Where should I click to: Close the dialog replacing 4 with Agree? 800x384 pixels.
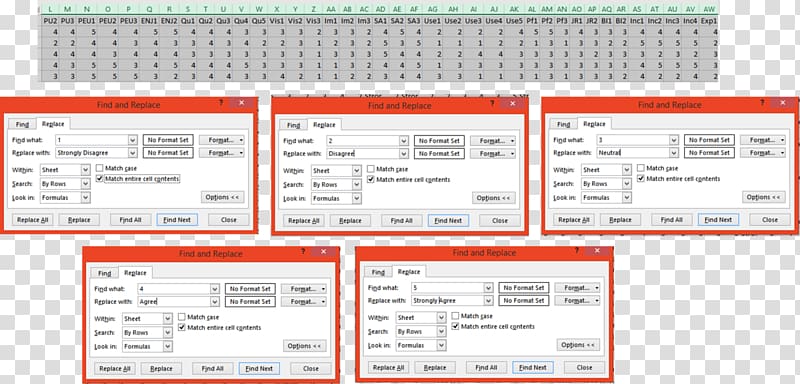[x=323, y=251]
